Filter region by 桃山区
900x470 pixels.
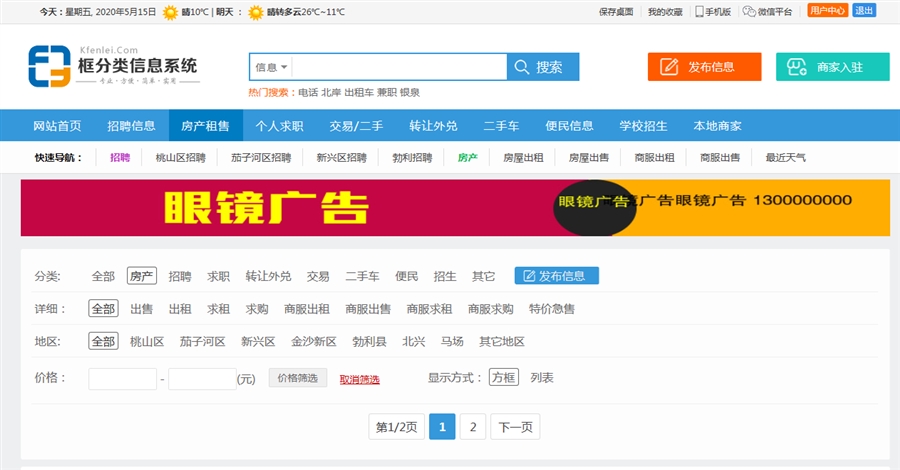(x=147, y=341)
